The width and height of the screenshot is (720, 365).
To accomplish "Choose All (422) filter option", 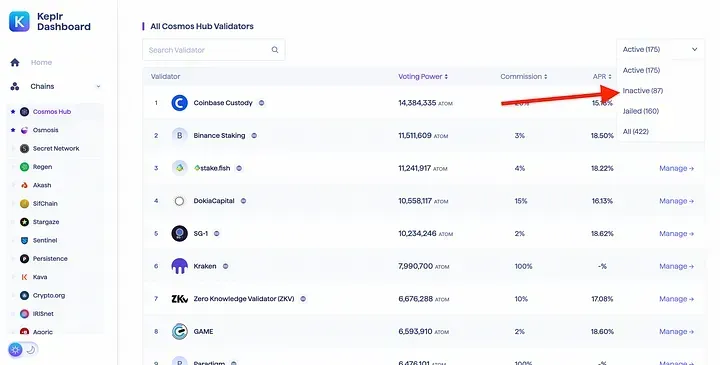I will [636, 131].
